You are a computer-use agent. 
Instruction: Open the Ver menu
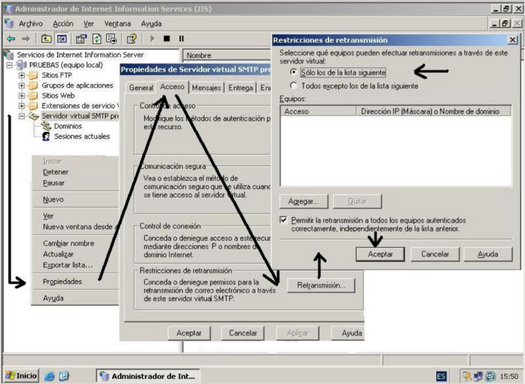89,24
